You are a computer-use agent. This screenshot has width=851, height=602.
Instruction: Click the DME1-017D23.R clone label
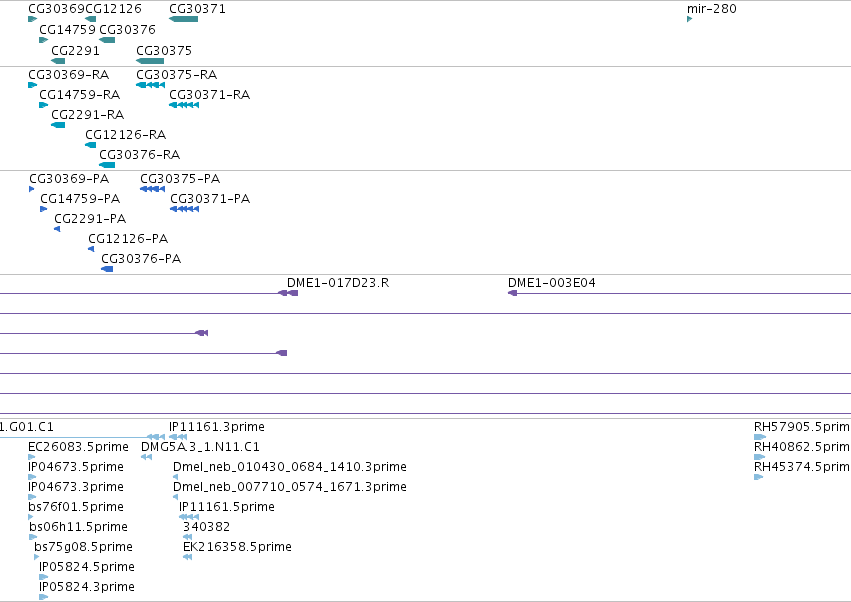[x=338, y=283]
